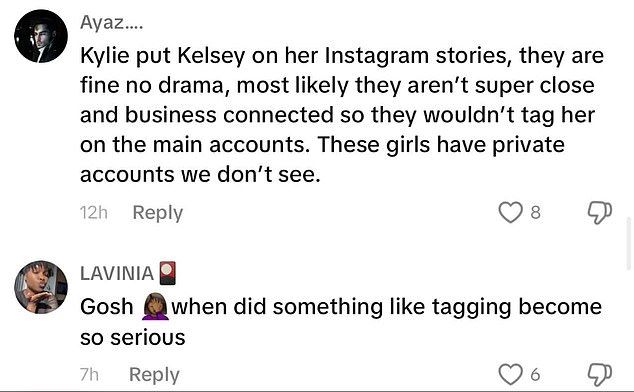This screenshot has width=634, height=392.
Task: Select LAVINIA's comment text about tagging
Action: click(341, 322)
